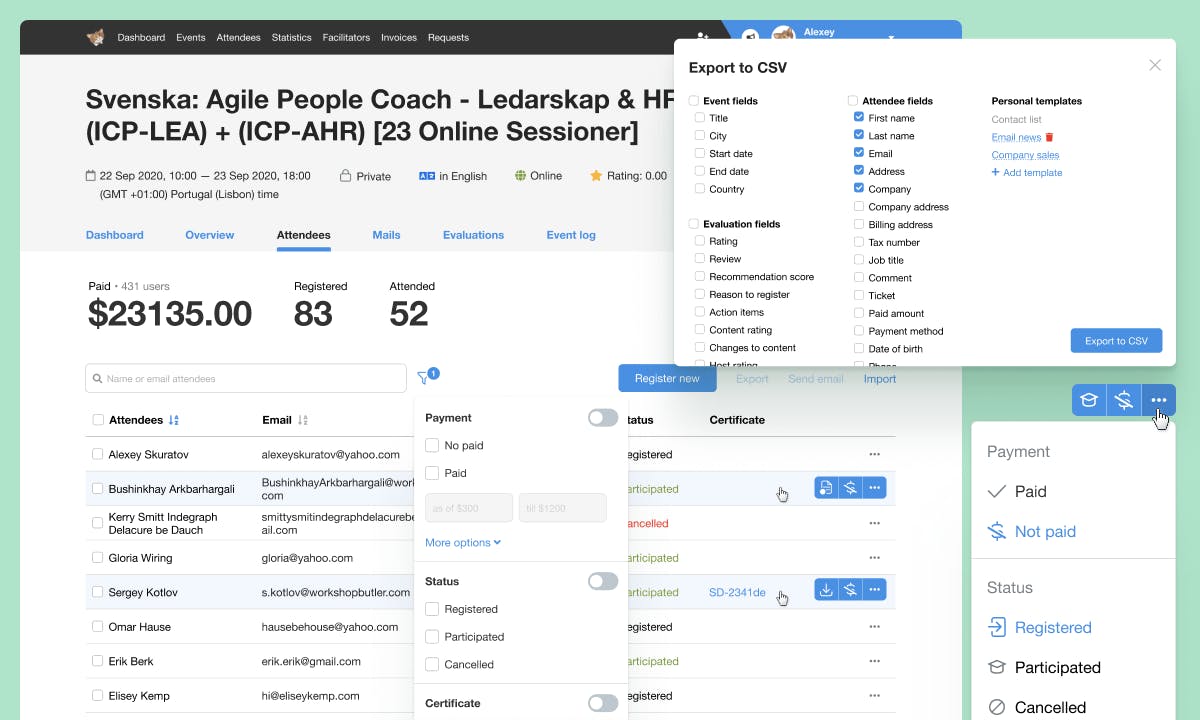Click the lock icon beside Private

pyautogui.click(x=345, y=176)
